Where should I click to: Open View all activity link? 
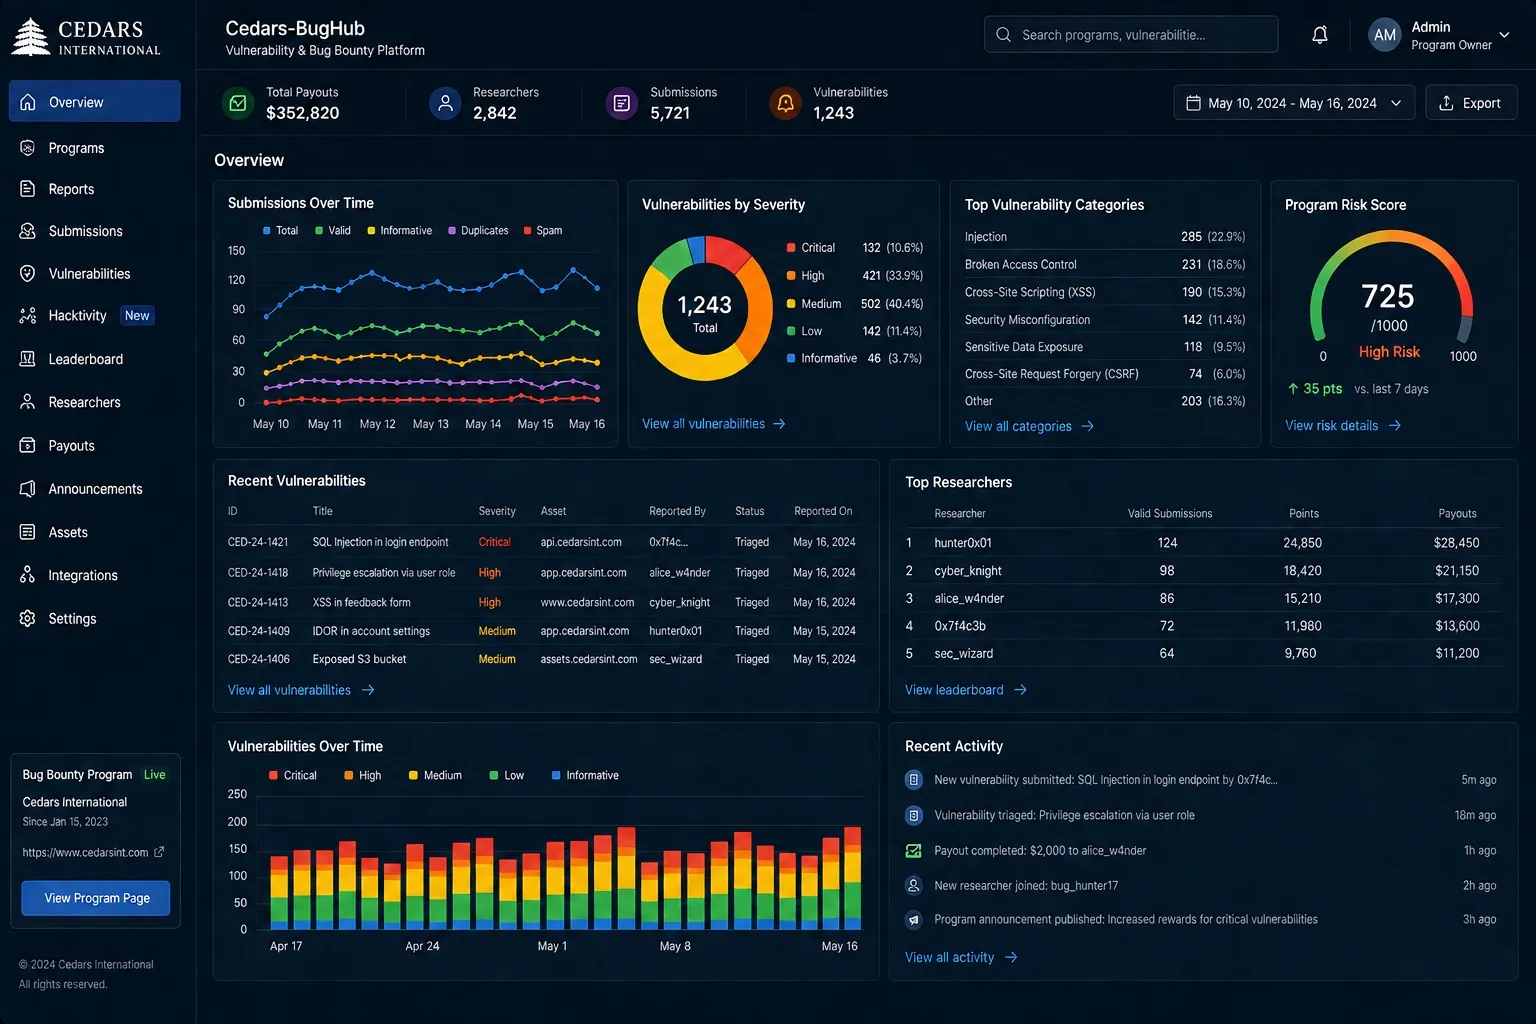click(x=960, y=957)
